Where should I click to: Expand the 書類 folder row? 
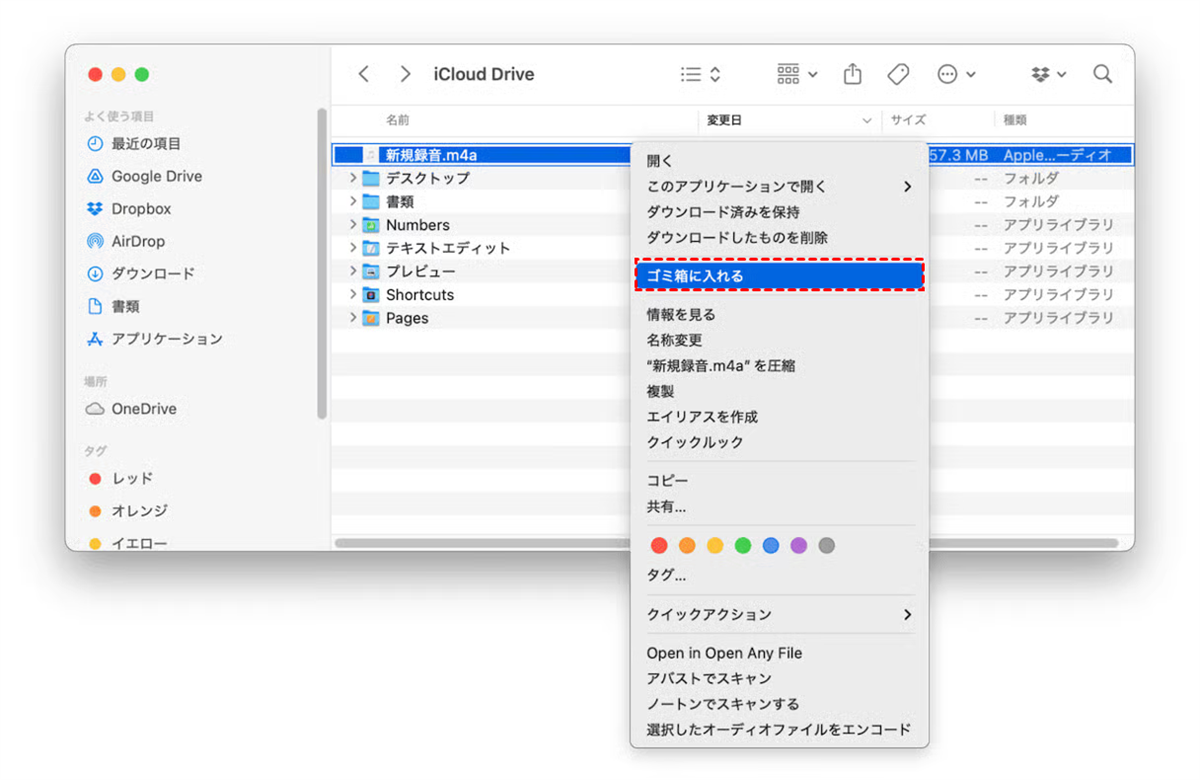point(353,201)
